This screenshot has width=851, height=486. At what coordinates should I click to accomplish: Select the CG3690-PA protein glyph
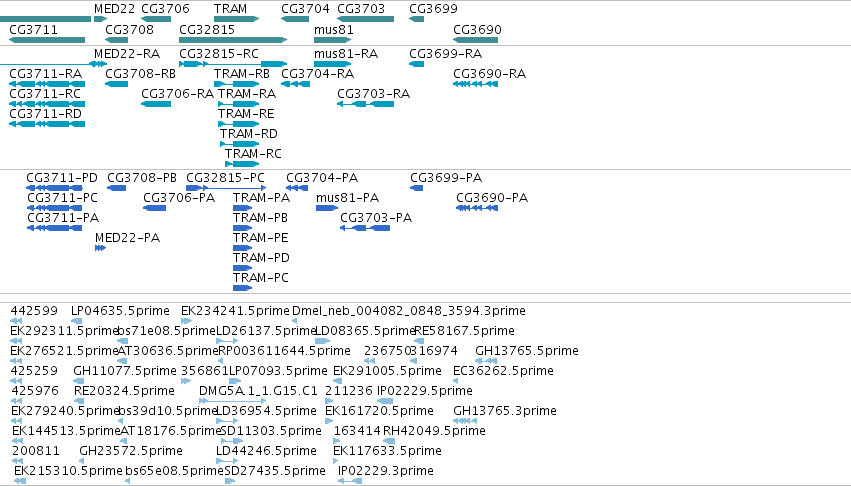point(477,208)
